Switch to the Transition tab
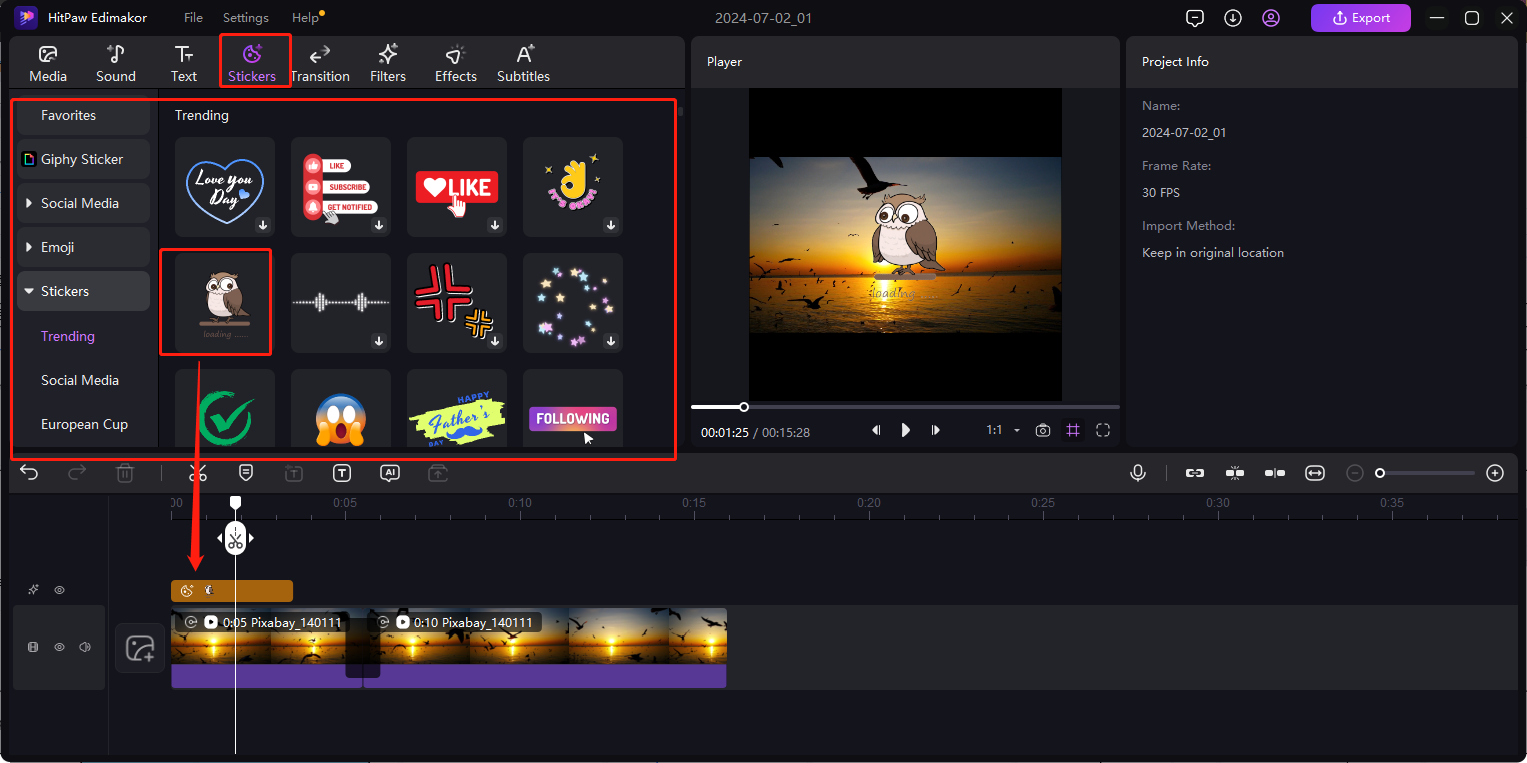Screen dimensions: 1527x763 click(x=320, y=63)
